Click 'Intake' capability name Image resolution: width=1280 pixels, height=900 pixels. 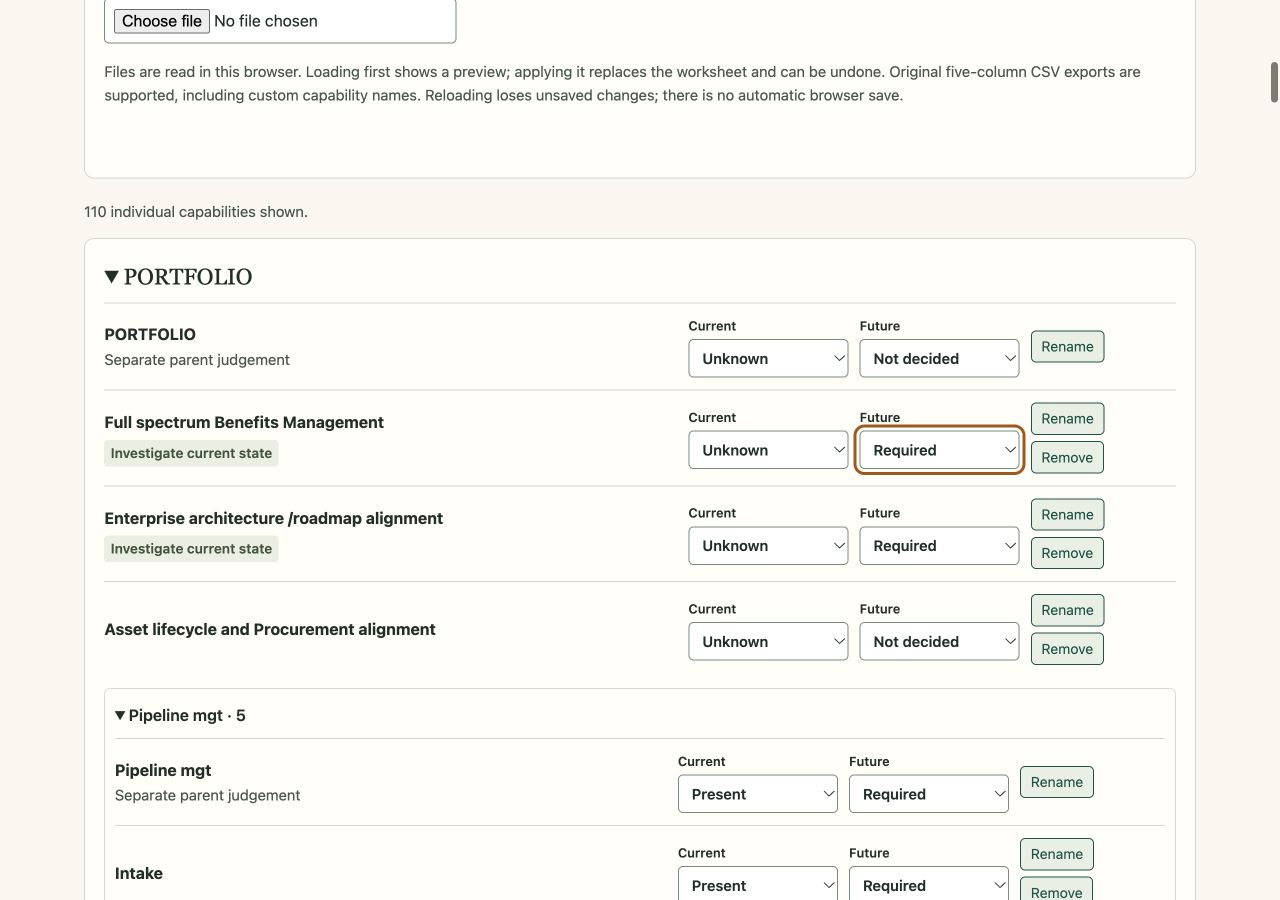coord(139,873)
